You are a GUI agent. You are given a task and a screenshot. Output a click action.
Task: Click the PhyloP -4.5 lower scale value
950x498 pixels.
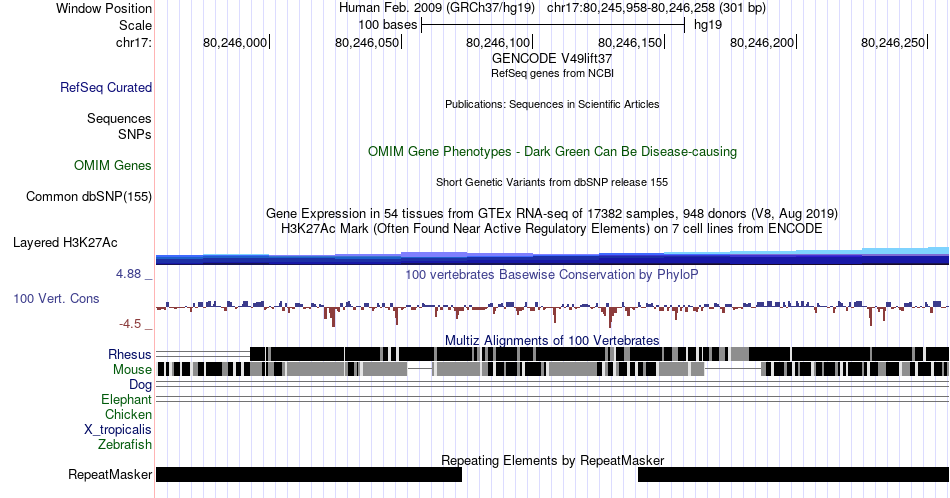pyautogui.click(x=130, y=324)
